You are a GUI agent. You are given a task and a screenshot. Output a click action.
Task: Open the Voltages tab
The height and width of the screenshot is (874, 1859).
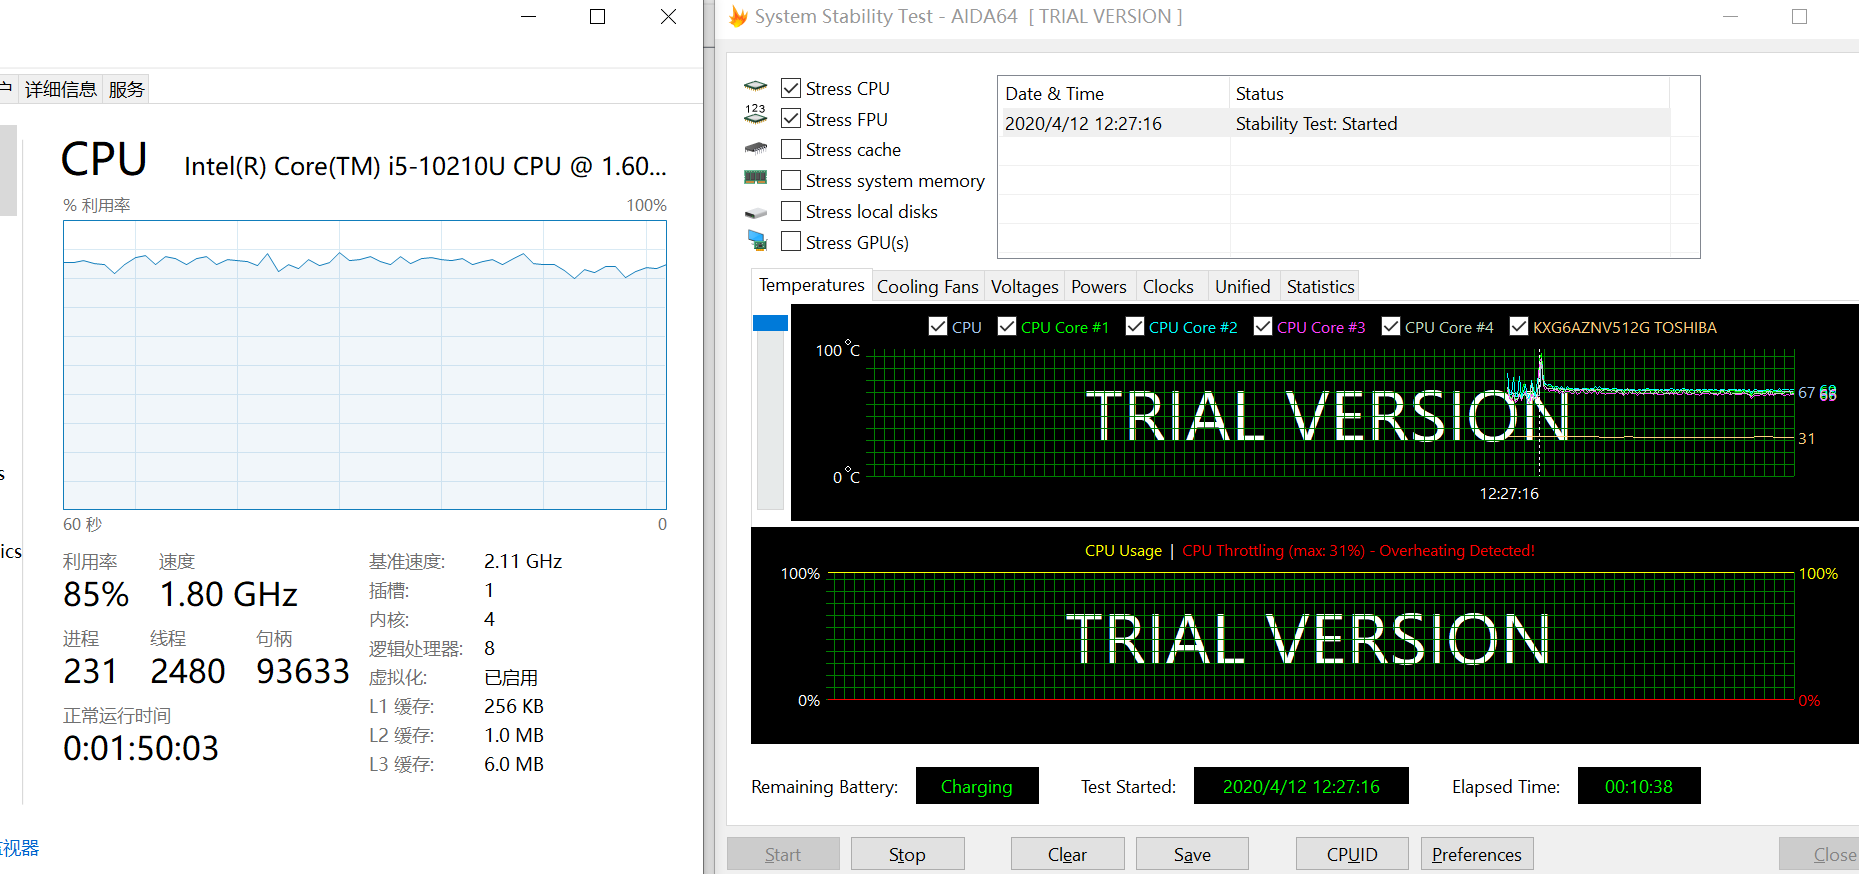pyautogui.click(x=1024, y=287)
